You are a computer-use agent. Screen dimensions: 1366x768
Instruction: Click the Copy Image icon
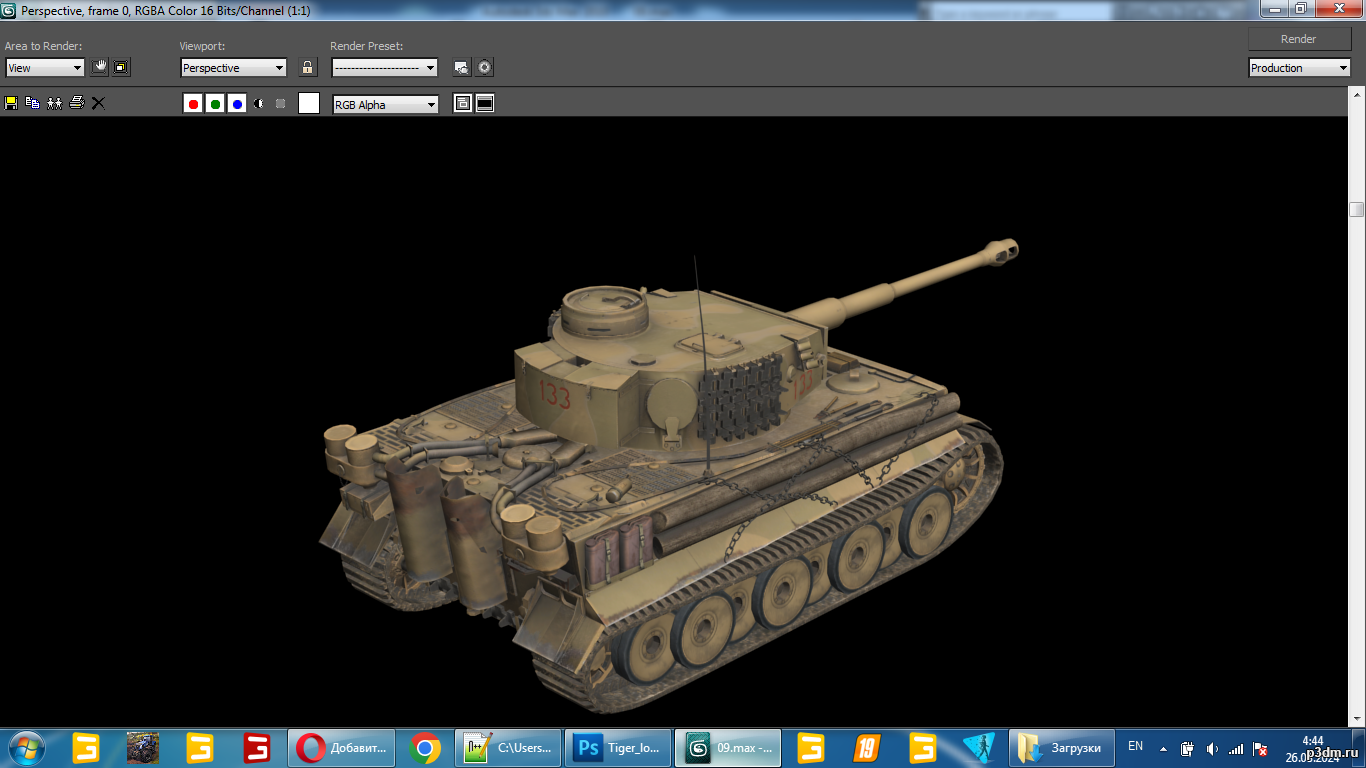pyautogui.click(x=33, y=103)
